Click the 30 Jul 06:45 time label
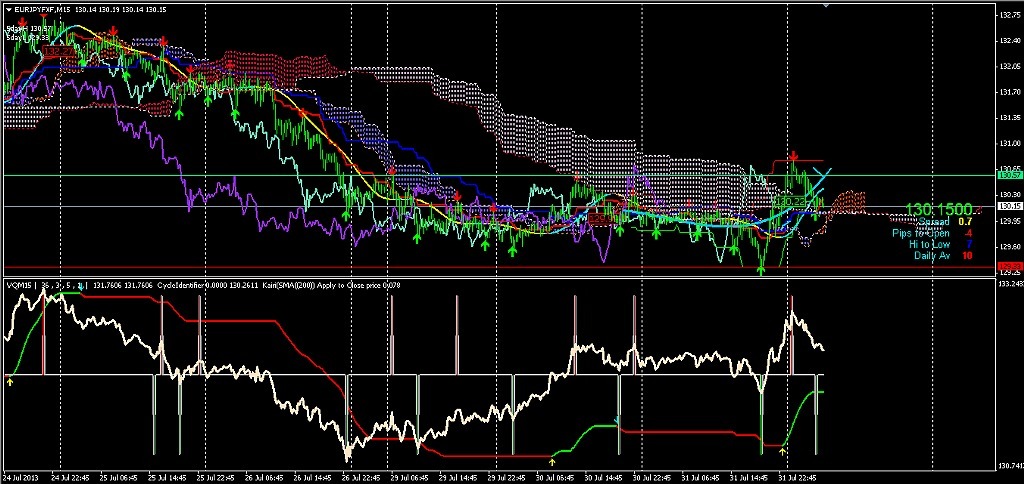1024x484 pixels. tap(555, 477)
